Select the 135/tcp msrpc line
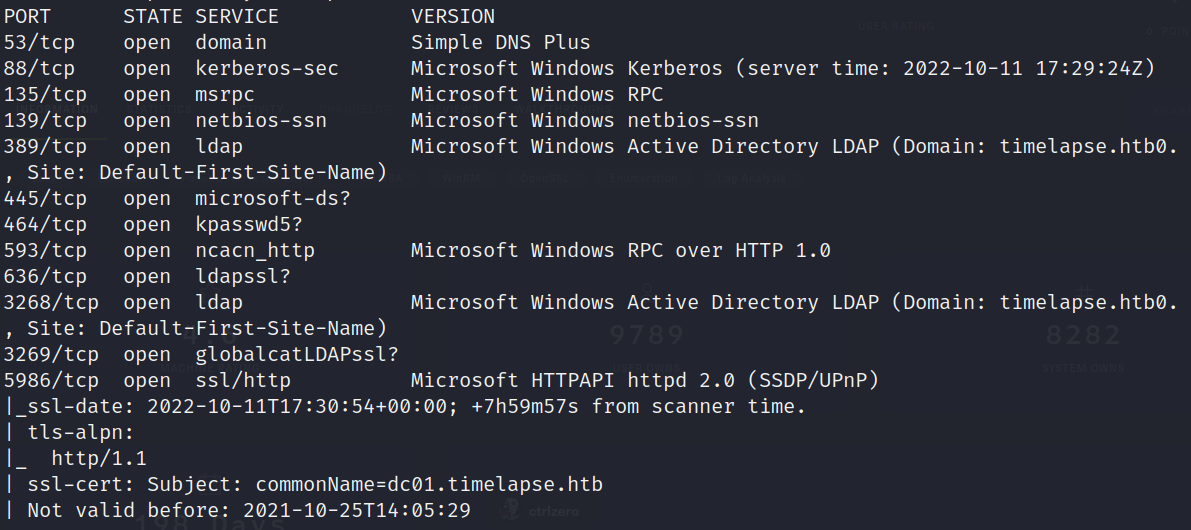 point(333,94)
